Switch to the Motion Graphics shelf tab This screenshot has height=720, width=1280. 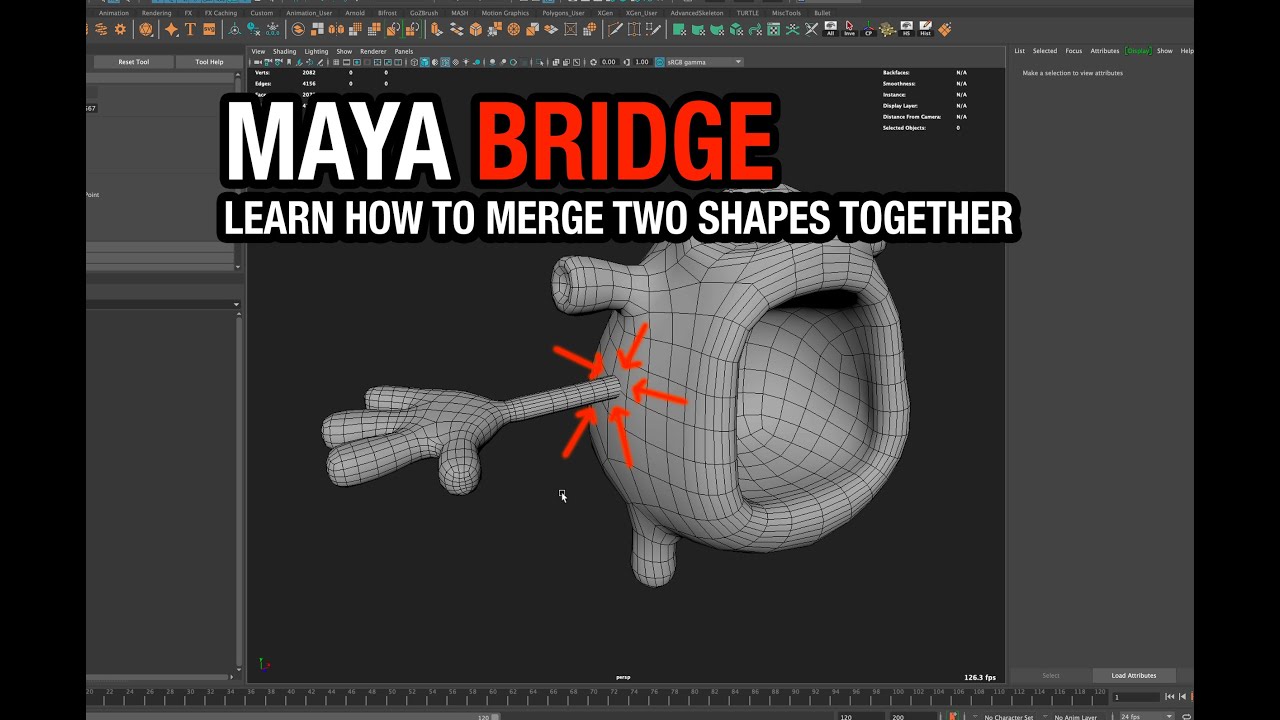click(x=505, y=13)
